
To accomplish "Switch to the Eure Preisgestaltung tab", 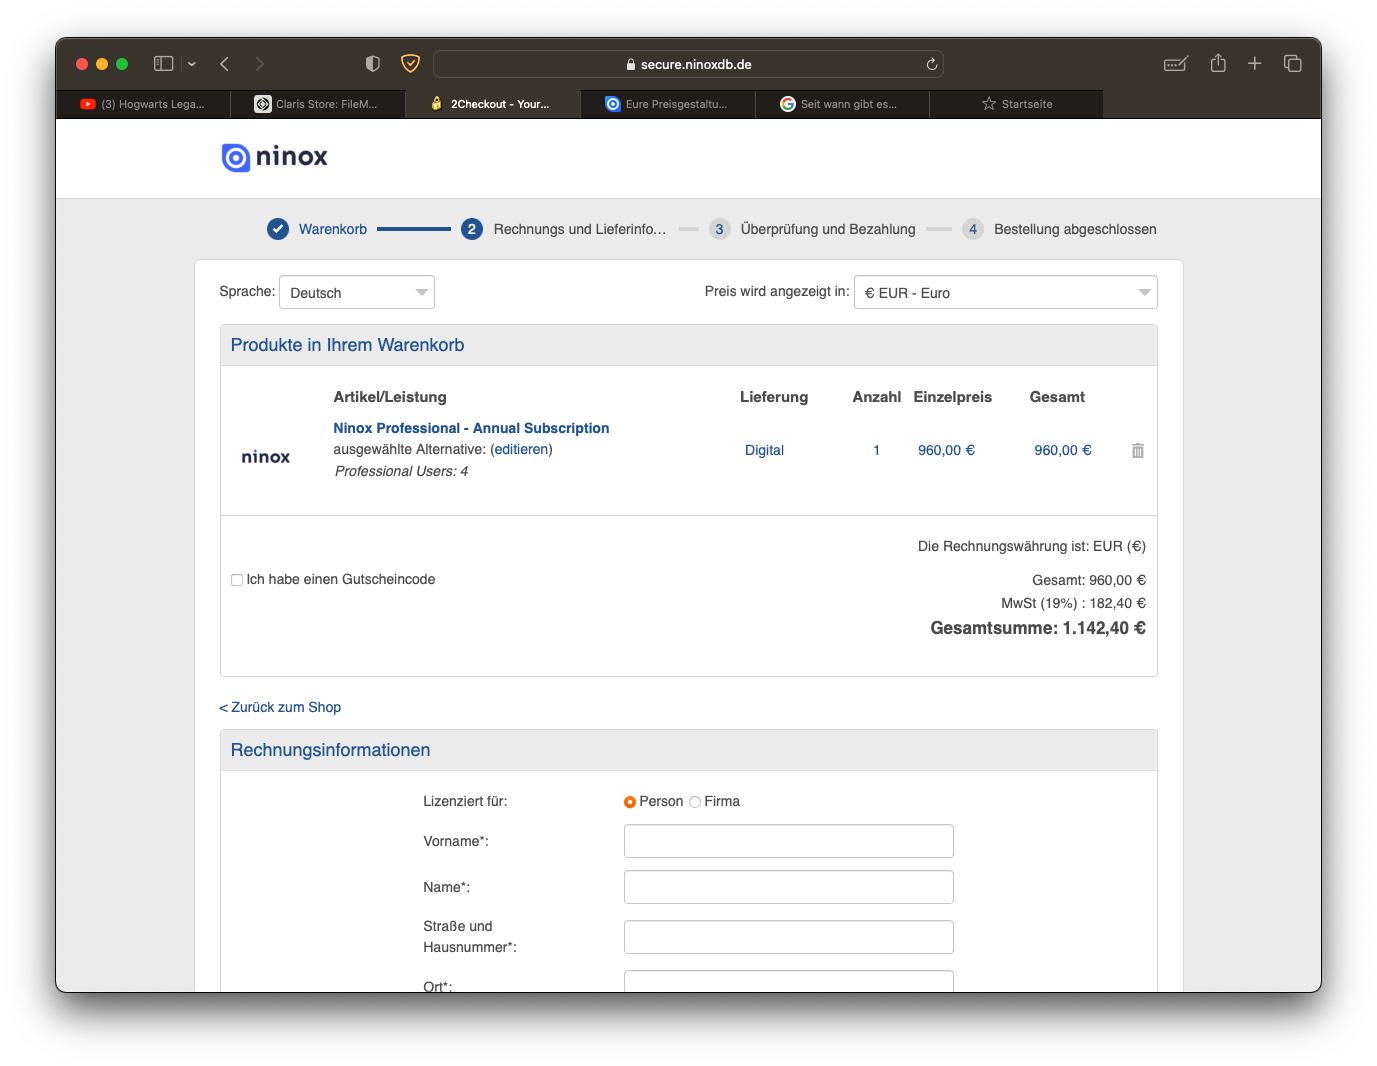I will pos(667,104).
